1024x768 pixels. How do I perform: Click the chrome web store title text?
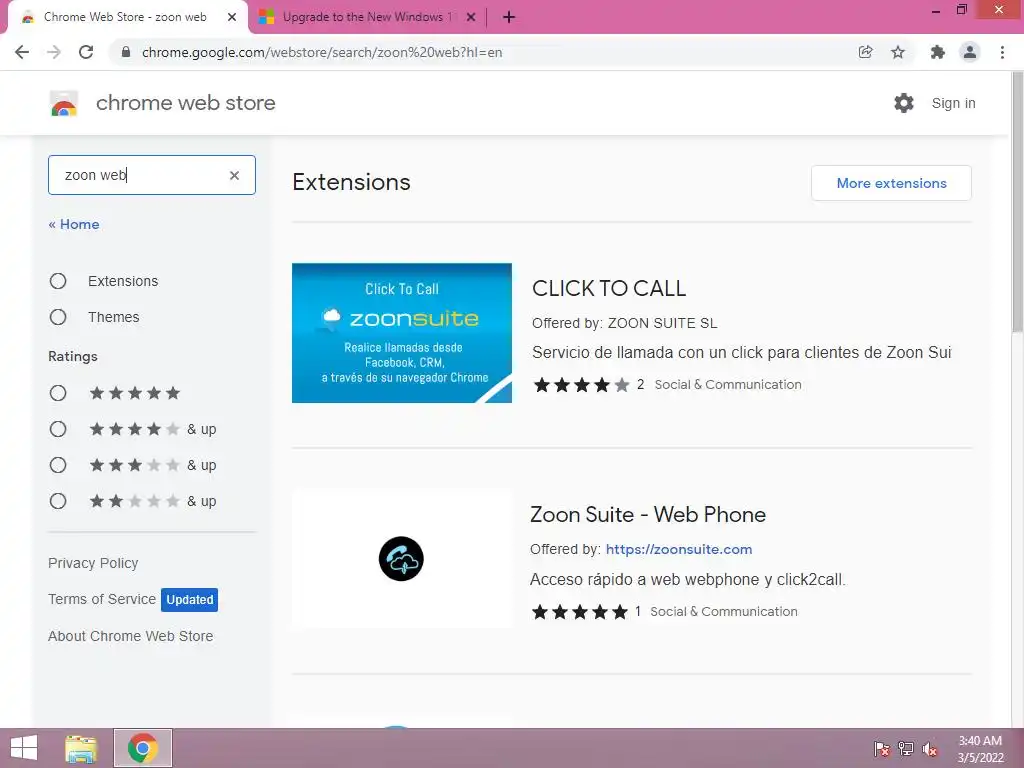(185, 103)
